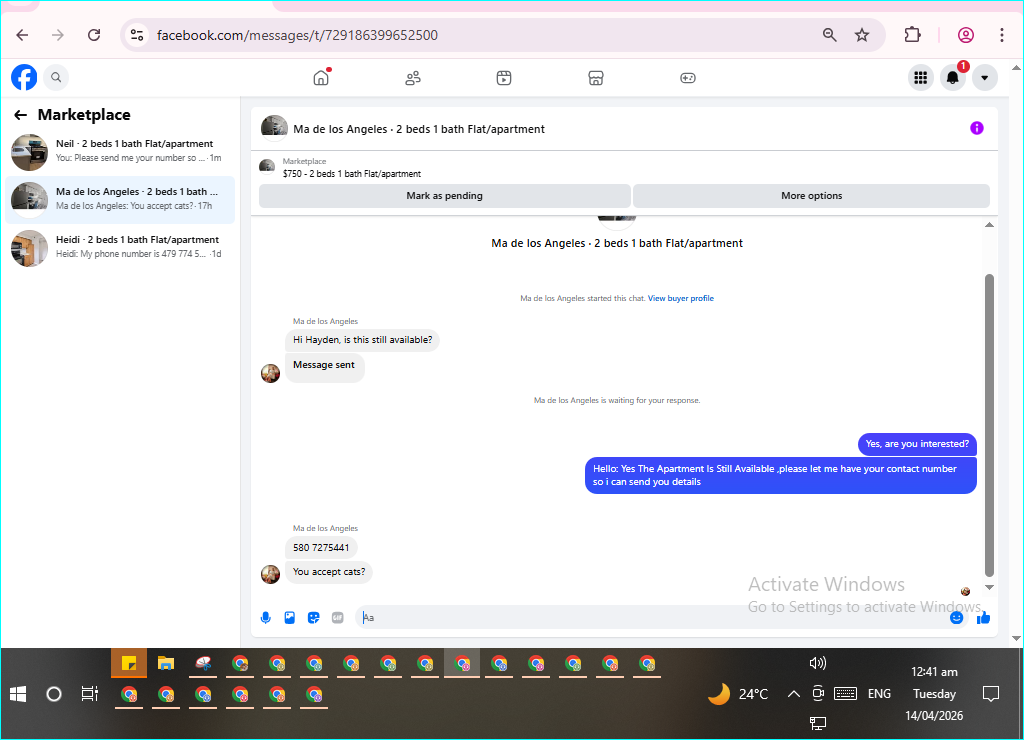Click the chat vertical scrollbar

click(989, 425)
